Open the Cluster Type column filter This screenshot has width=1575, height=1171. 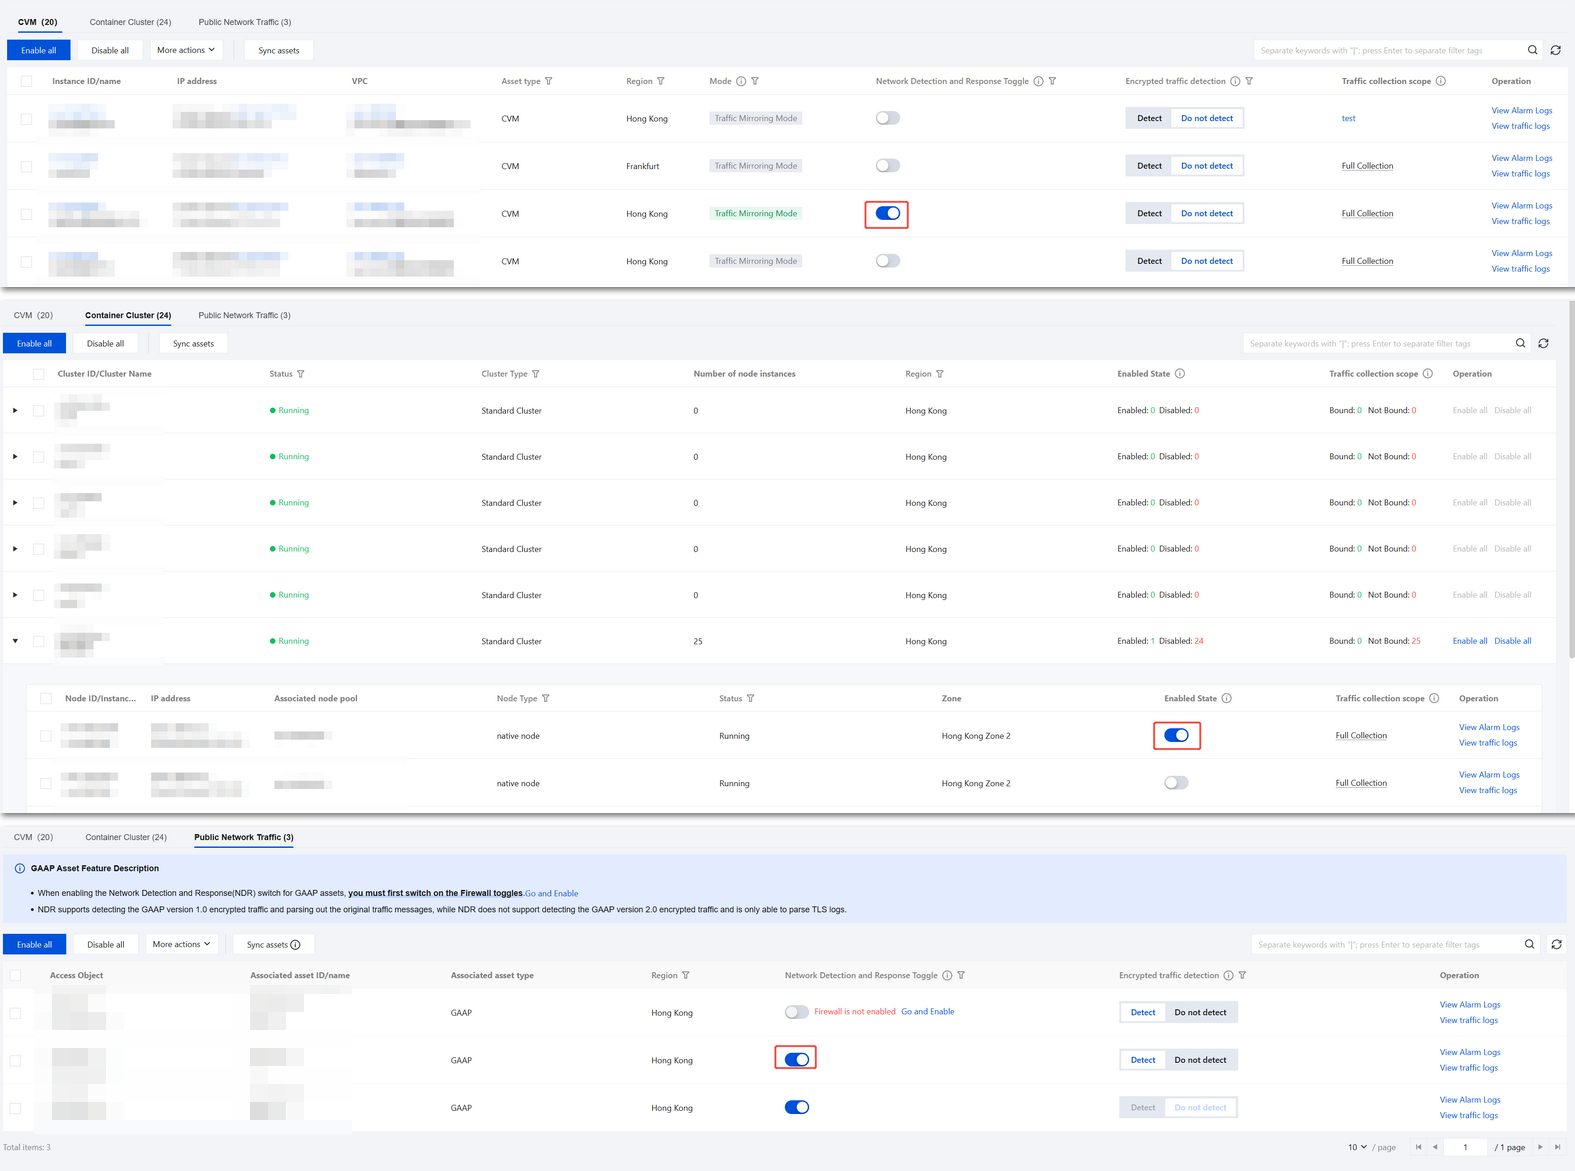[x=536, y=374]
